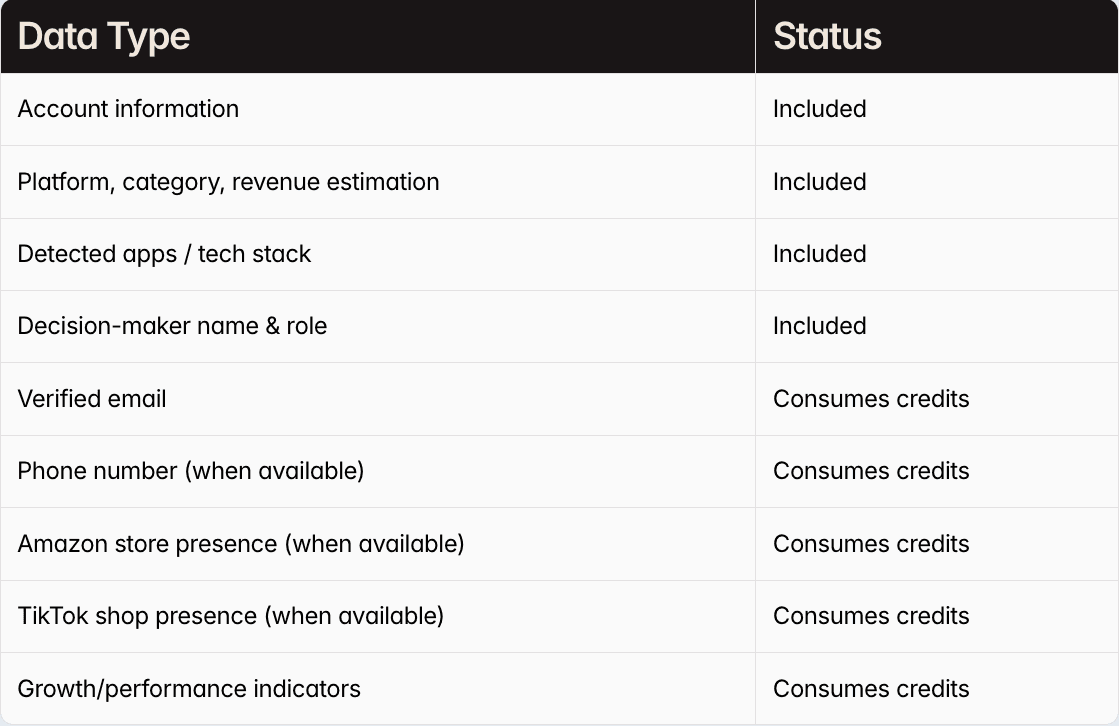1119x726 pixels.
Task: Click Consumes credits beside Growth/performance indicators
Action: click(871, 689)
